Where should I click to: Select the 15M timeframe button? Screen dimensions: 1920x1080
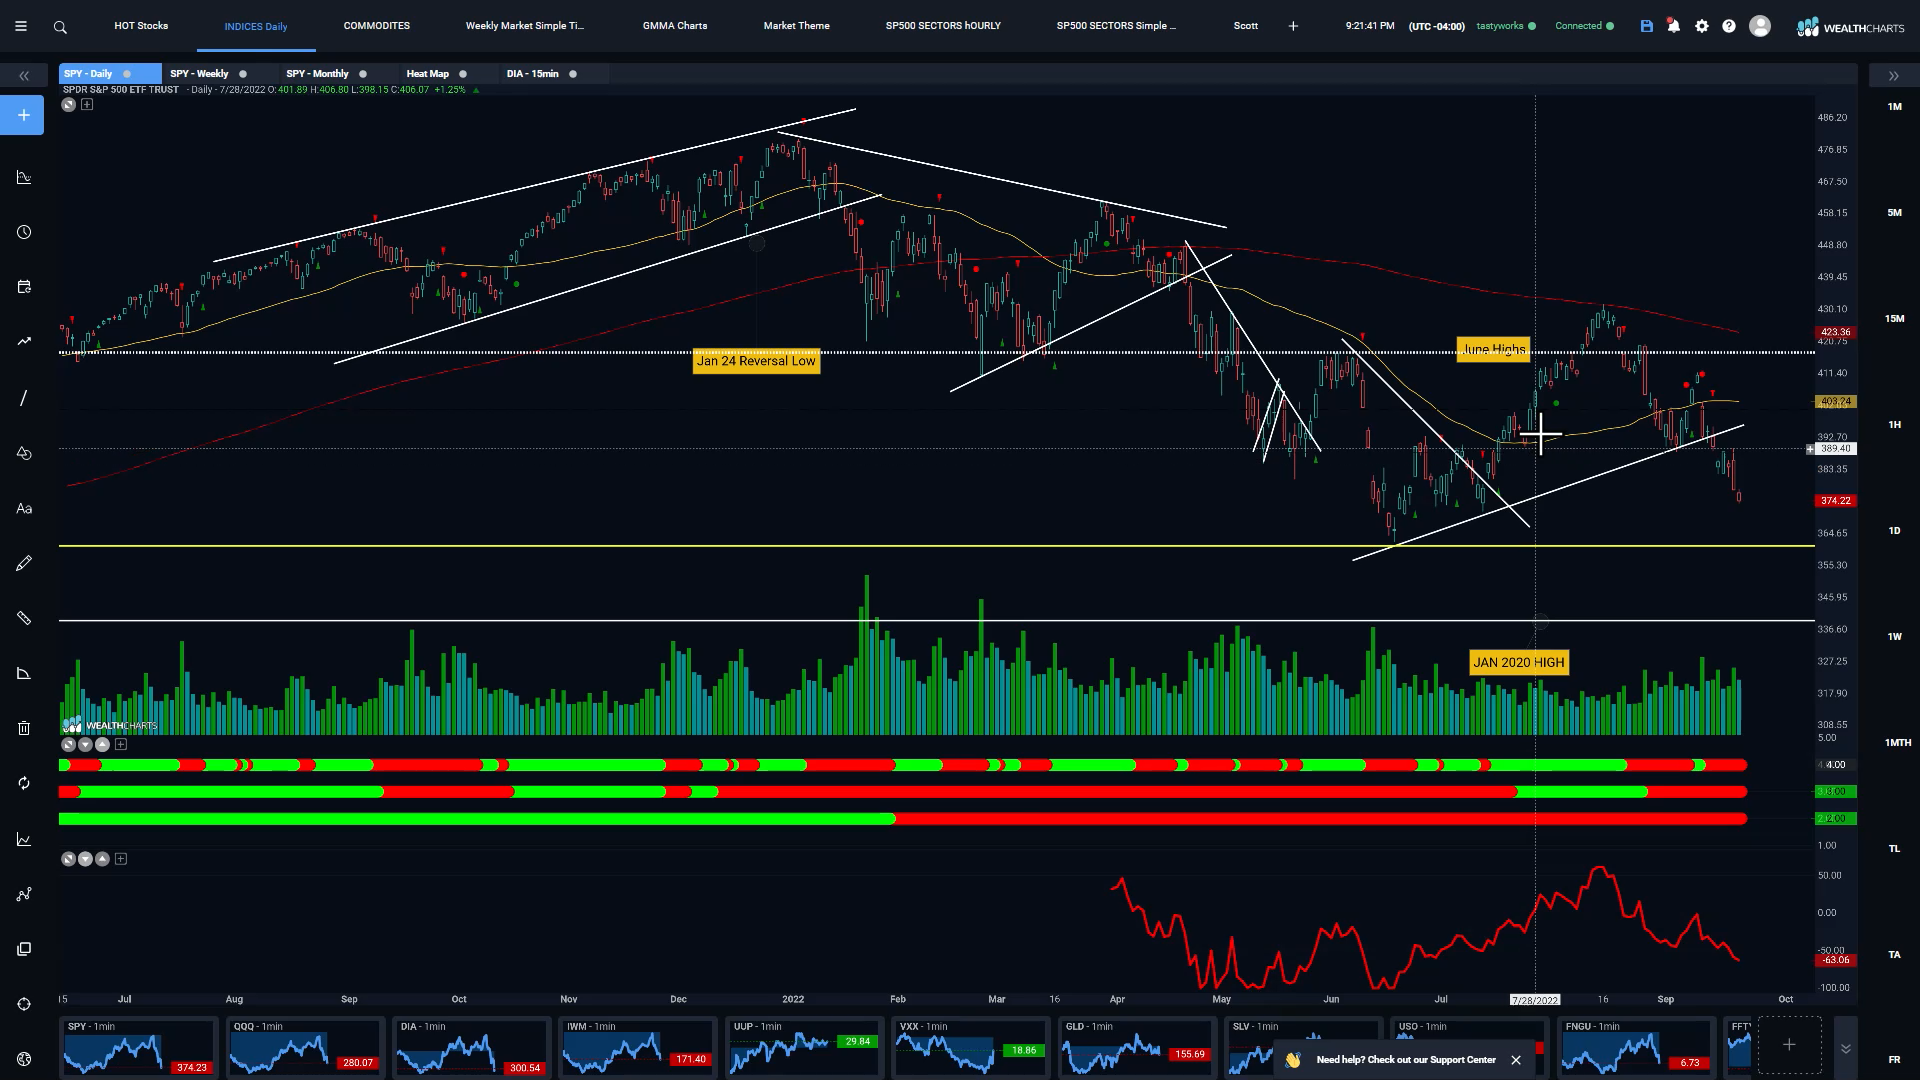1894,318
